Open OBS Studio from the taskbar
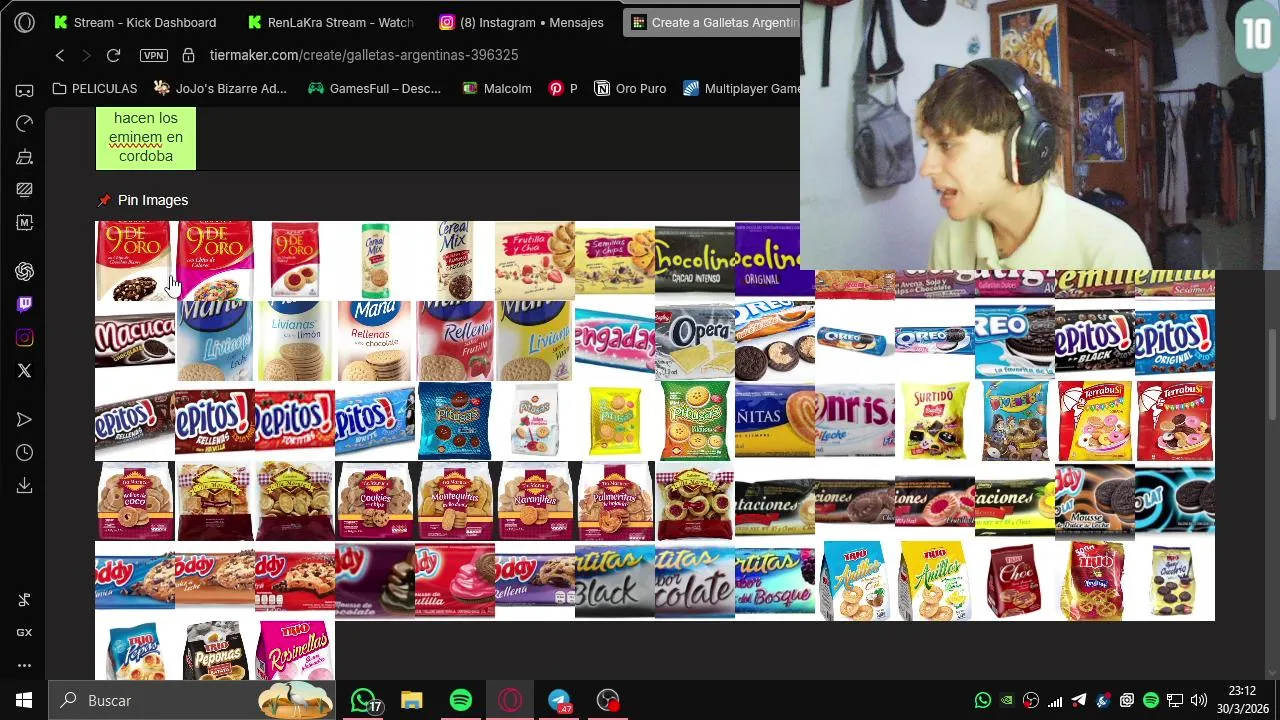This screenshot has height=720, width=1280. tap(608, 700)
